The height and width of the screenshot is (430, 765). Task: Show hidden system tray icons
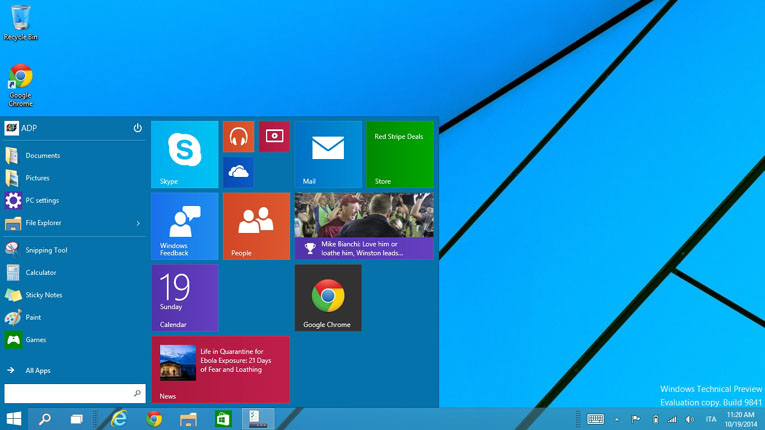point(617,419)
